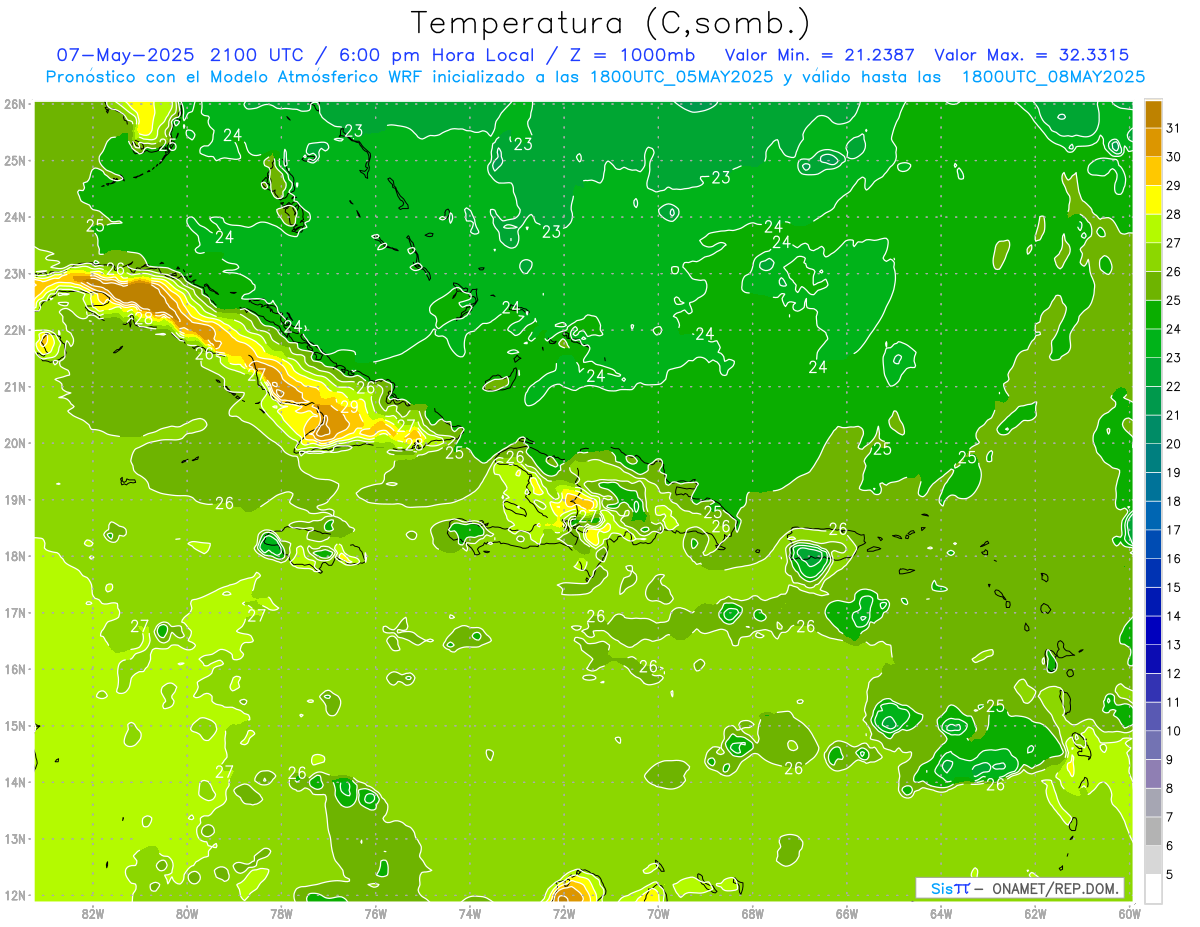Click the legend swatch between 21 and 22
Screen dimensions: 1200x927
pos(1153,400)
